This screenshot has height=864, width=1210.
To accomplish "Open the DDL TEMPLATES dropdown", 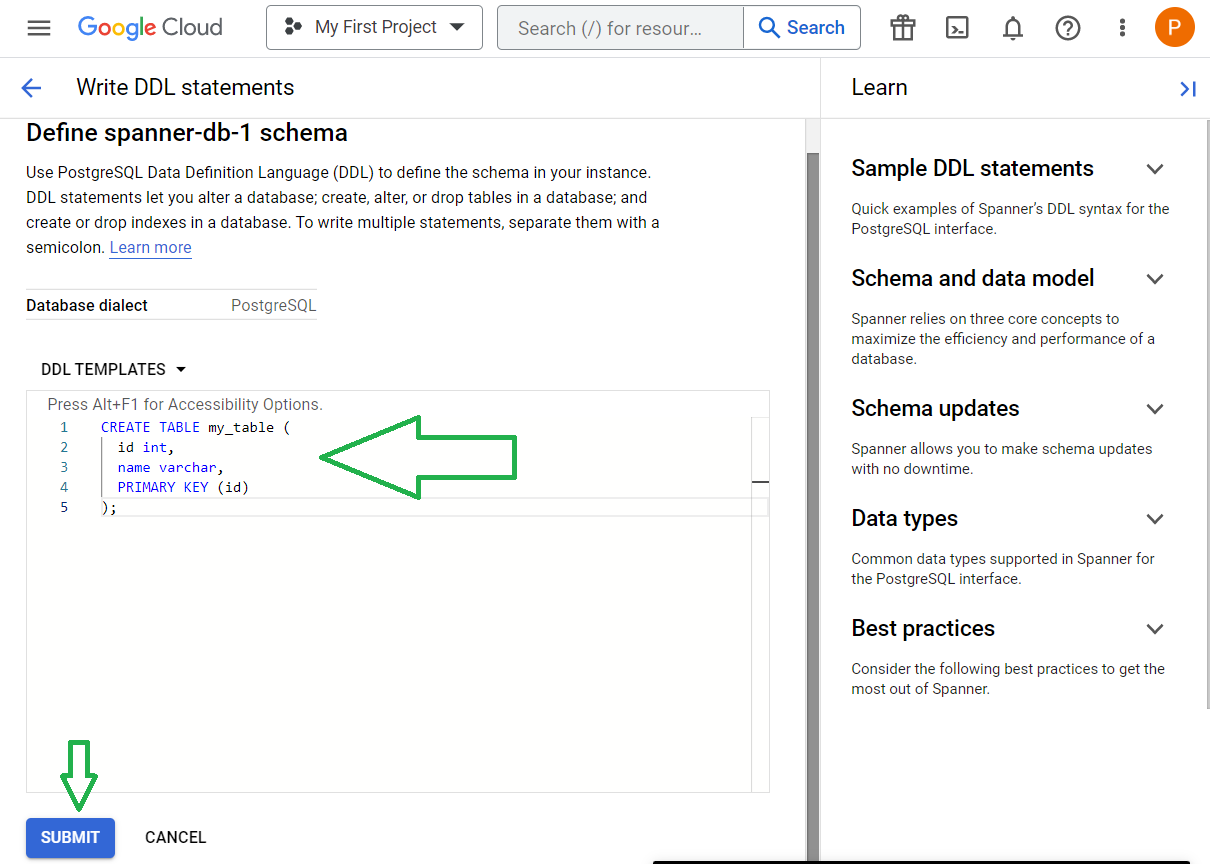I will pyautogui.click(x=114, y=369).
